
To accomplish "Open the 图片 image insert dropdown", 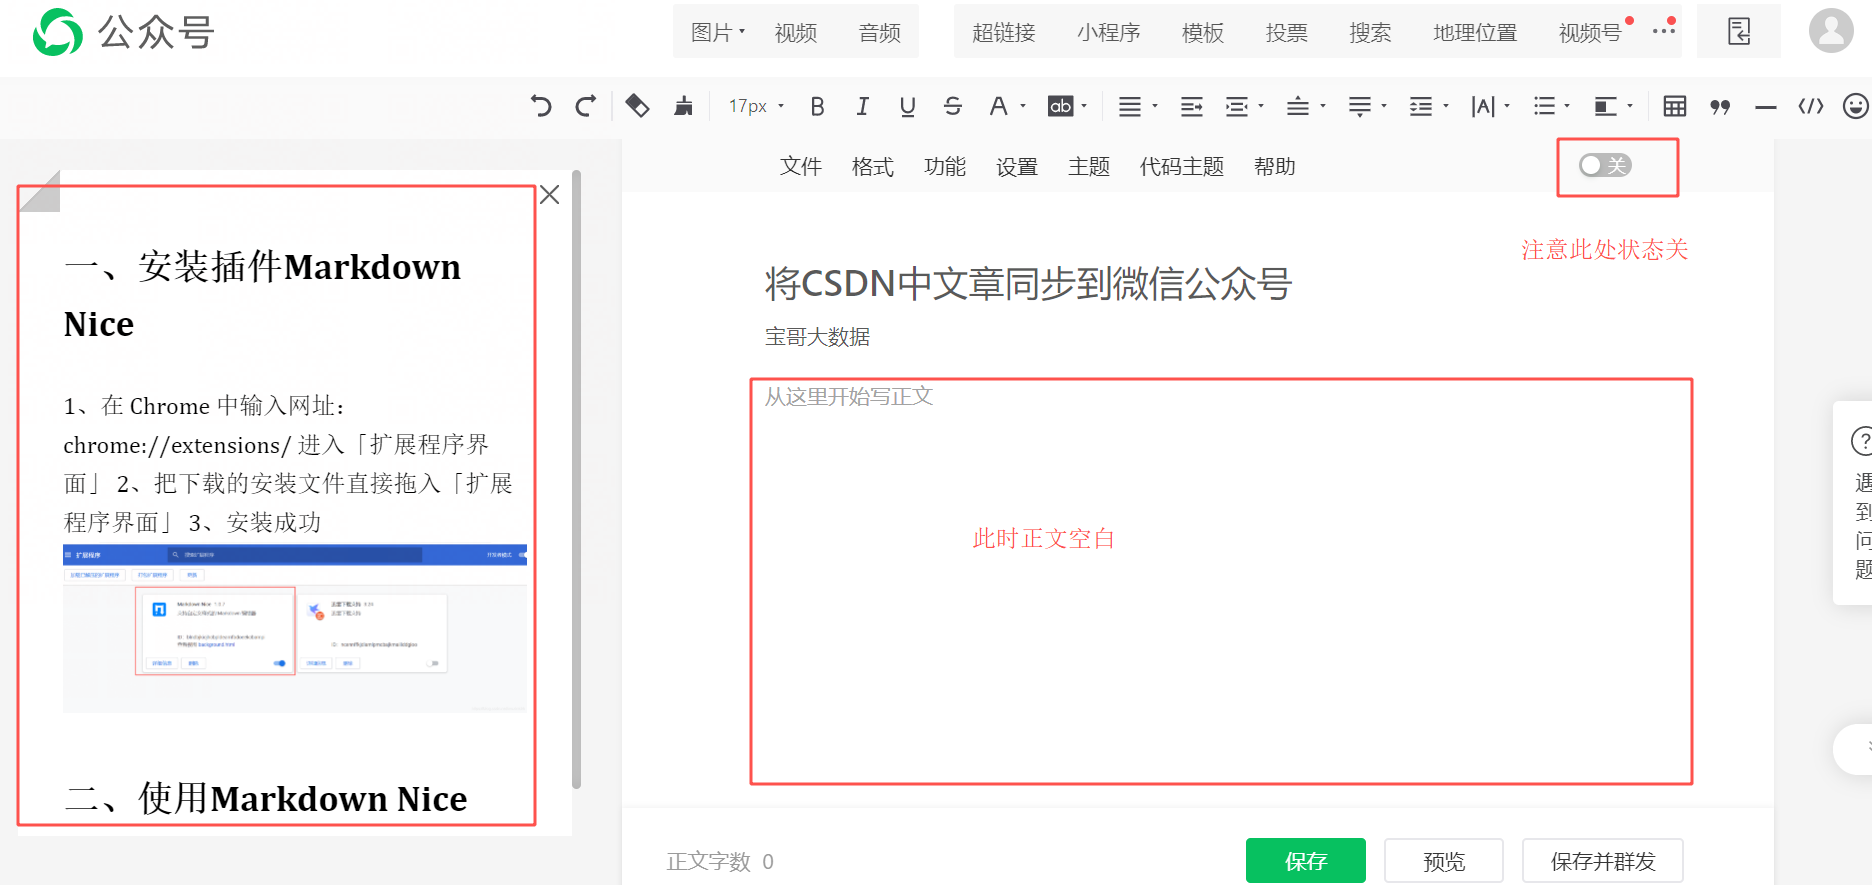I will 718,32.
